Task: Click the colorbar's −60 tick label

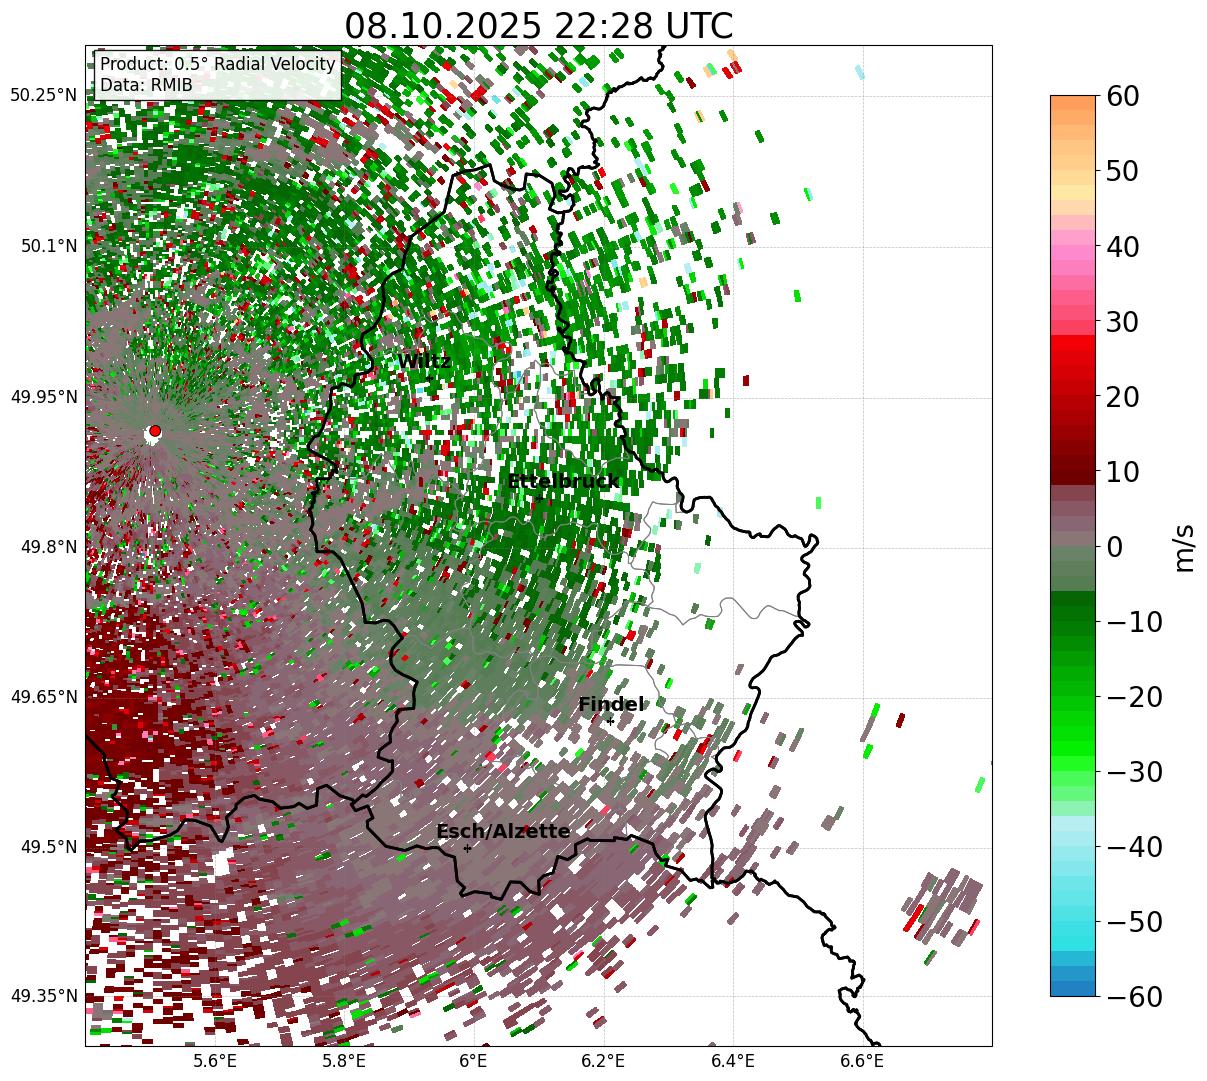Action: point(1133,996)
